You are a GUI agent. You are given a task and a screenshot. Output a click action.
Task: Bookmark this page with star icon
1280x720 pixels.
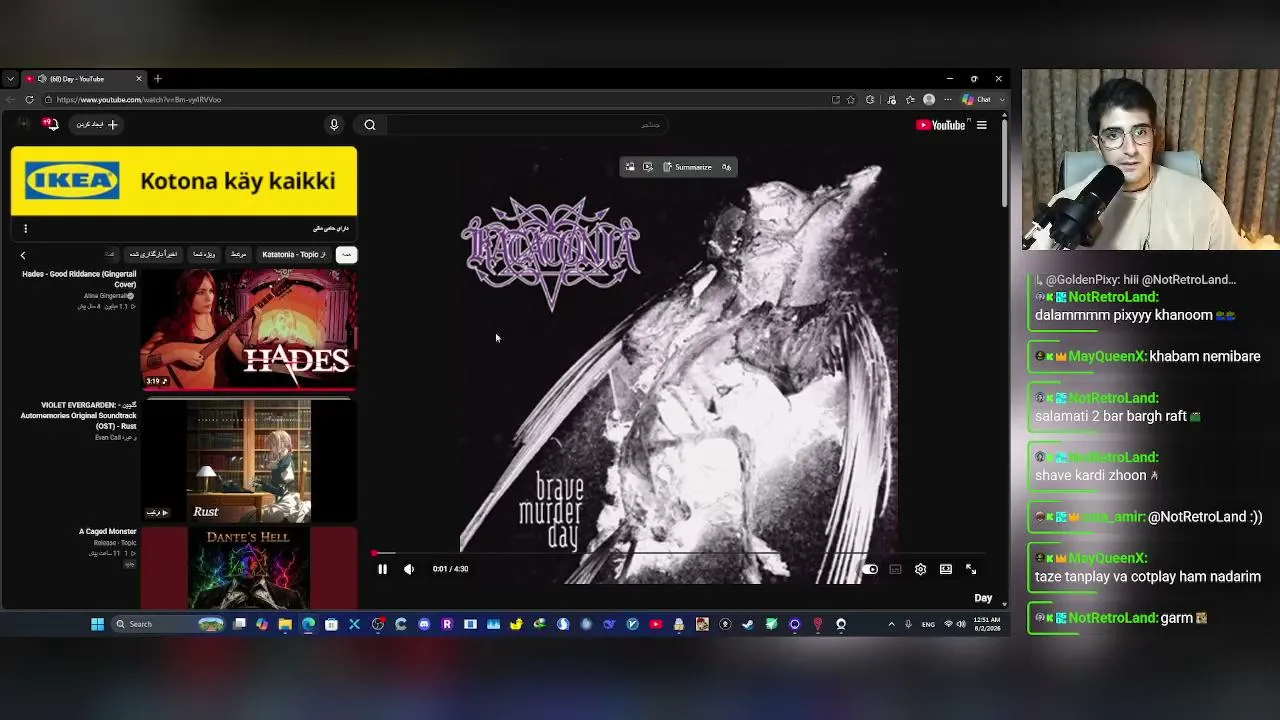pos(851,100)
